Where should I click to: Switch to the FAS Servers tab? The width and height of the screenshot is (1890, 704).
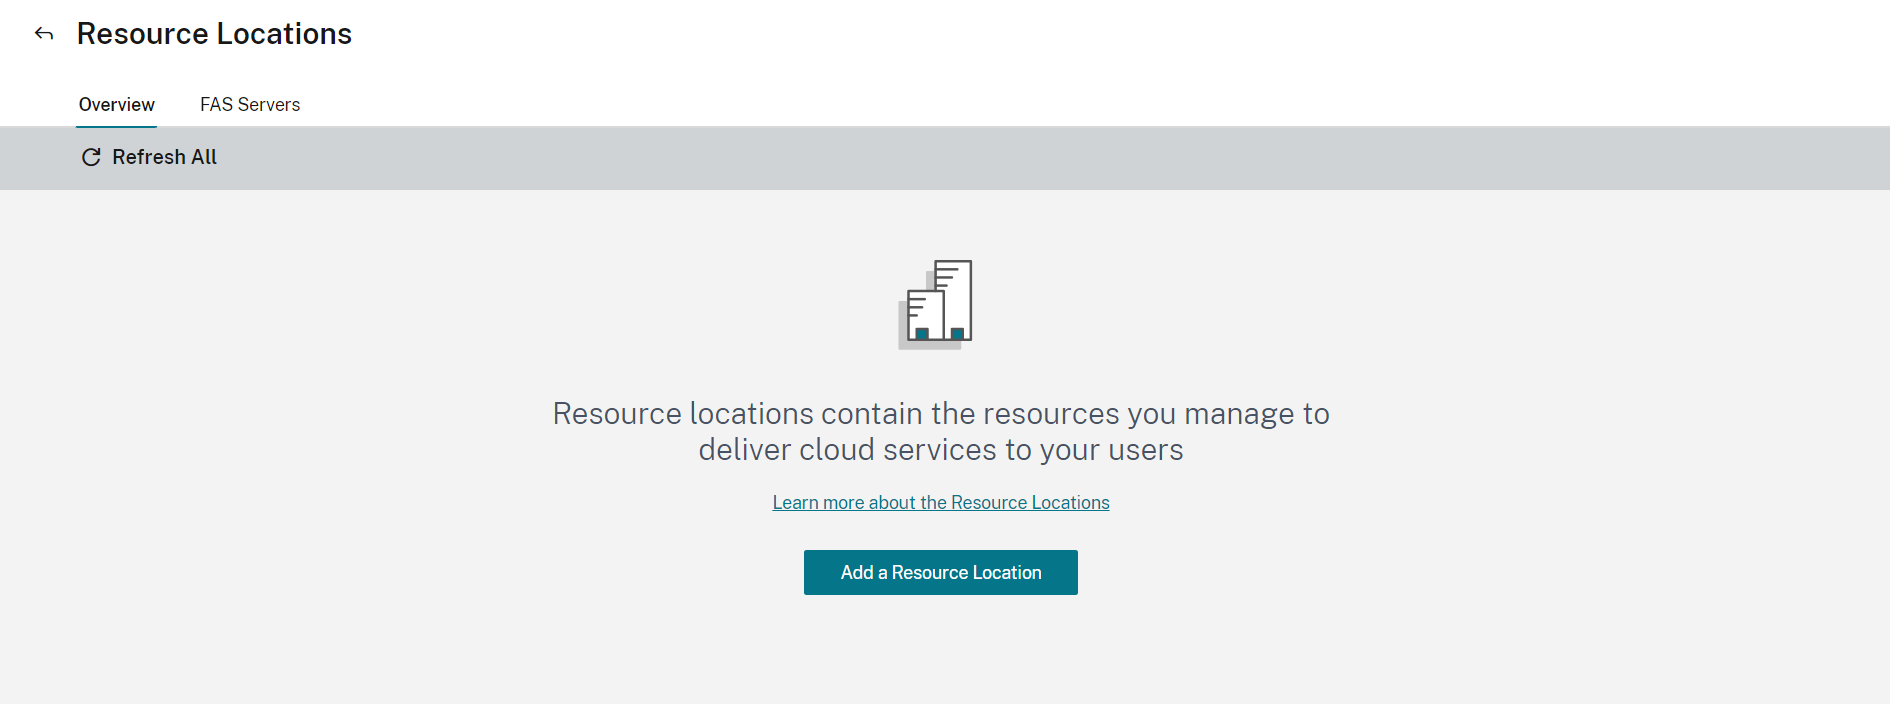pyautogui.click(x=250, y=105)
